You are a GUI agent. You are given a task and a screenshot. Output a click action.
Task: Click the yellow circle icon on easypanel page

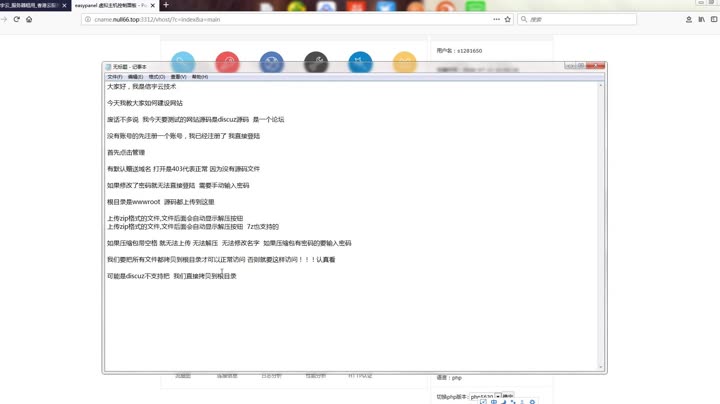tap(405, 62)
